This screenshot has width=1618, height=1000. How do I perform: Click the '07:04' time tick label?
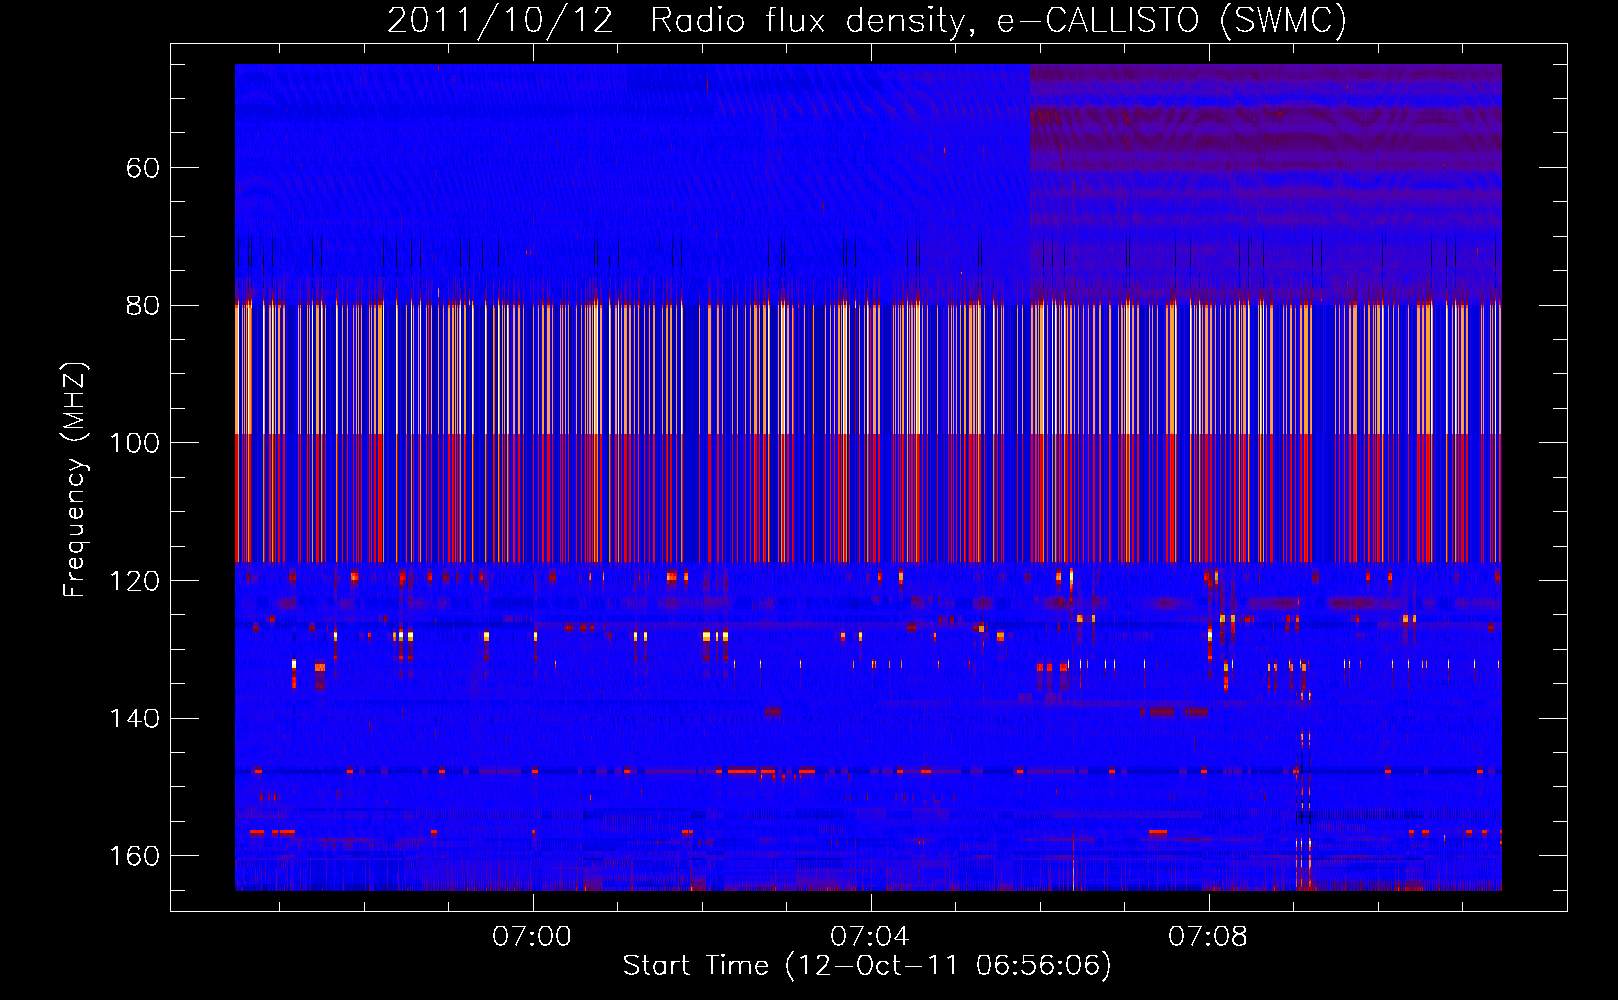click(x=870, y=937)
